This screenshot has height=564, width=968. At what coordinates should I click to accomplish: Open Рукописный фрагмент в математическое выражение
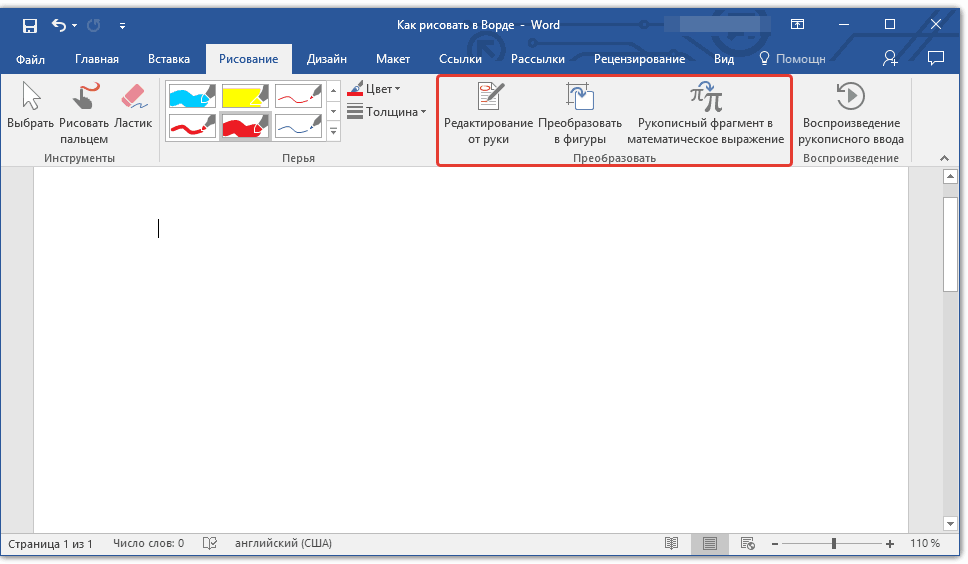(705, 97)
